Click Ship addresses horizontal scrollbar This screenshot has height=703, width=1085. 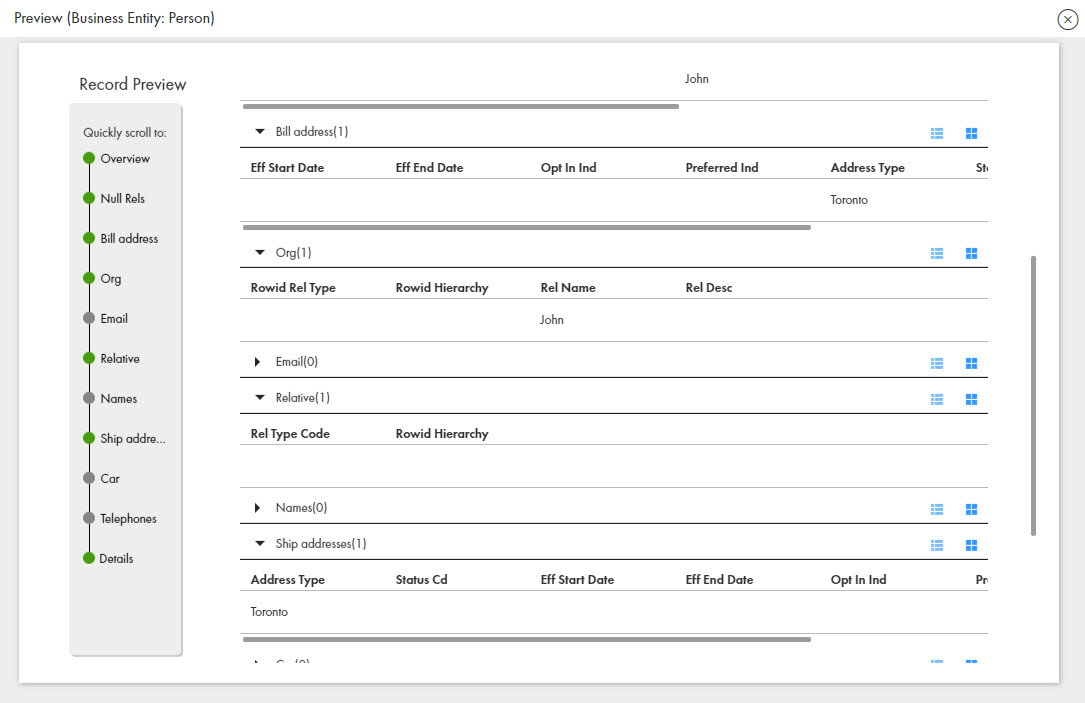coord(527,639)
